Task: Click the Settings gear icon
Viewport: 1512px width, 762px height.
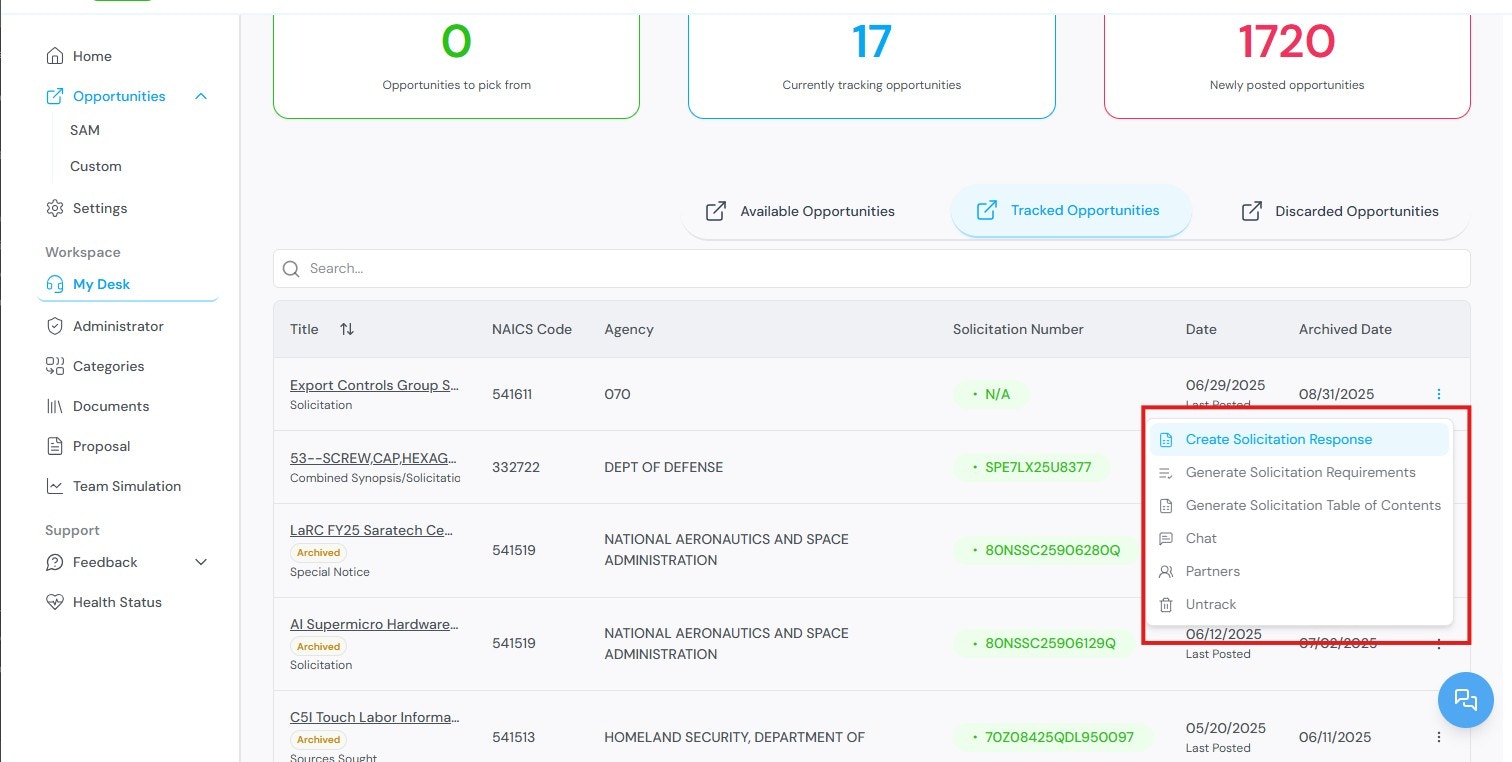Action: pyautogui.click(x=55, y=208)
